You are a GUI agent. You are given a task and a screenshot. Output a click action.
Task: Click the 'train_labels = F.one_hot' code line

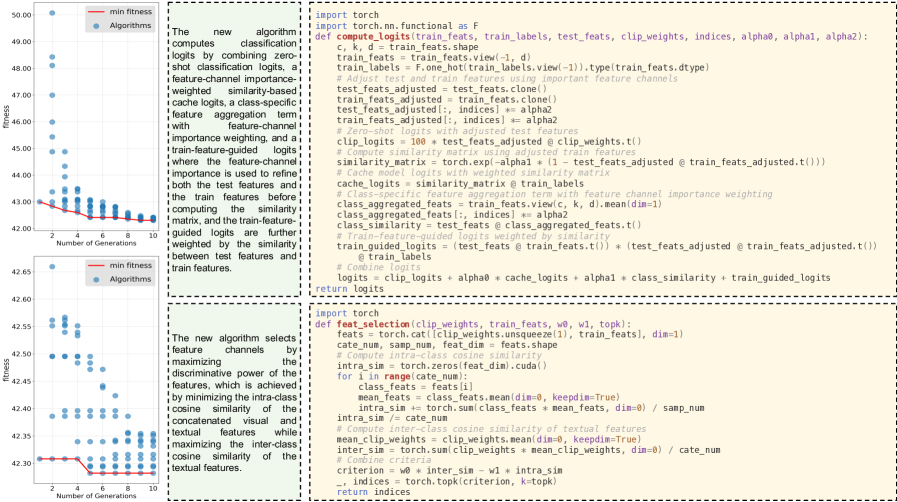[x=523, y=67]
